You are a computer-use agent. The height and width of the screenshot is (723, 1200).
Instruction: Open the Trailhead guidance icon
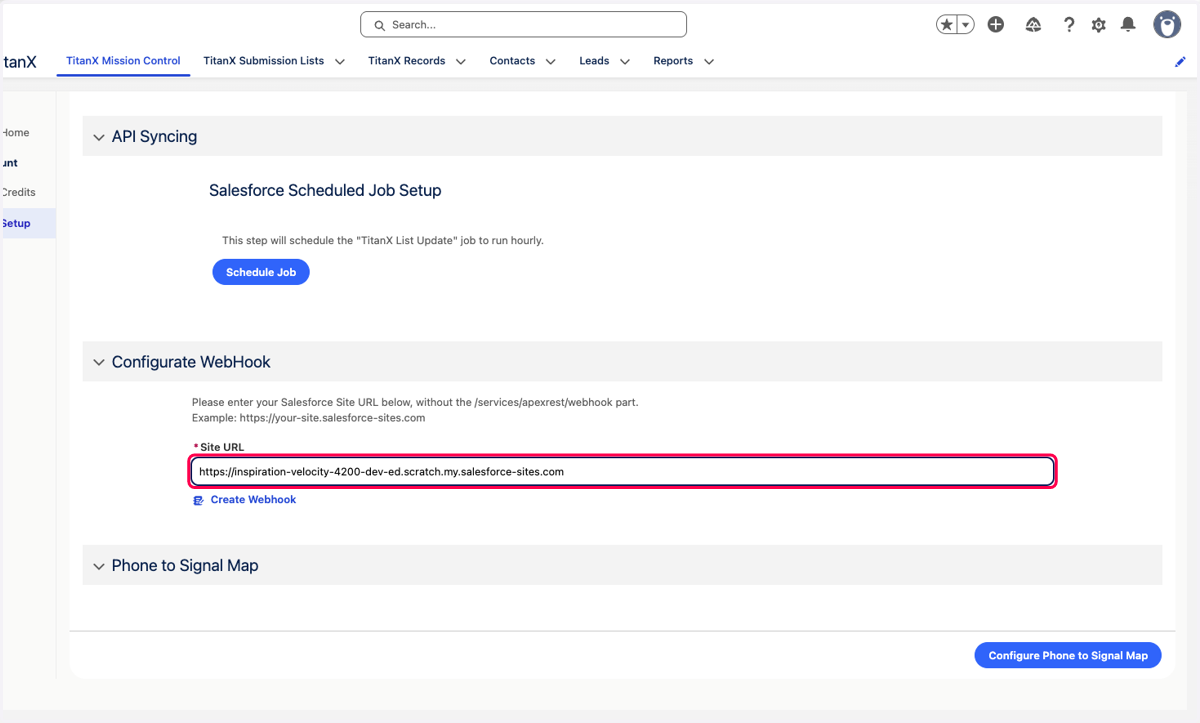tap(1034, 25)
